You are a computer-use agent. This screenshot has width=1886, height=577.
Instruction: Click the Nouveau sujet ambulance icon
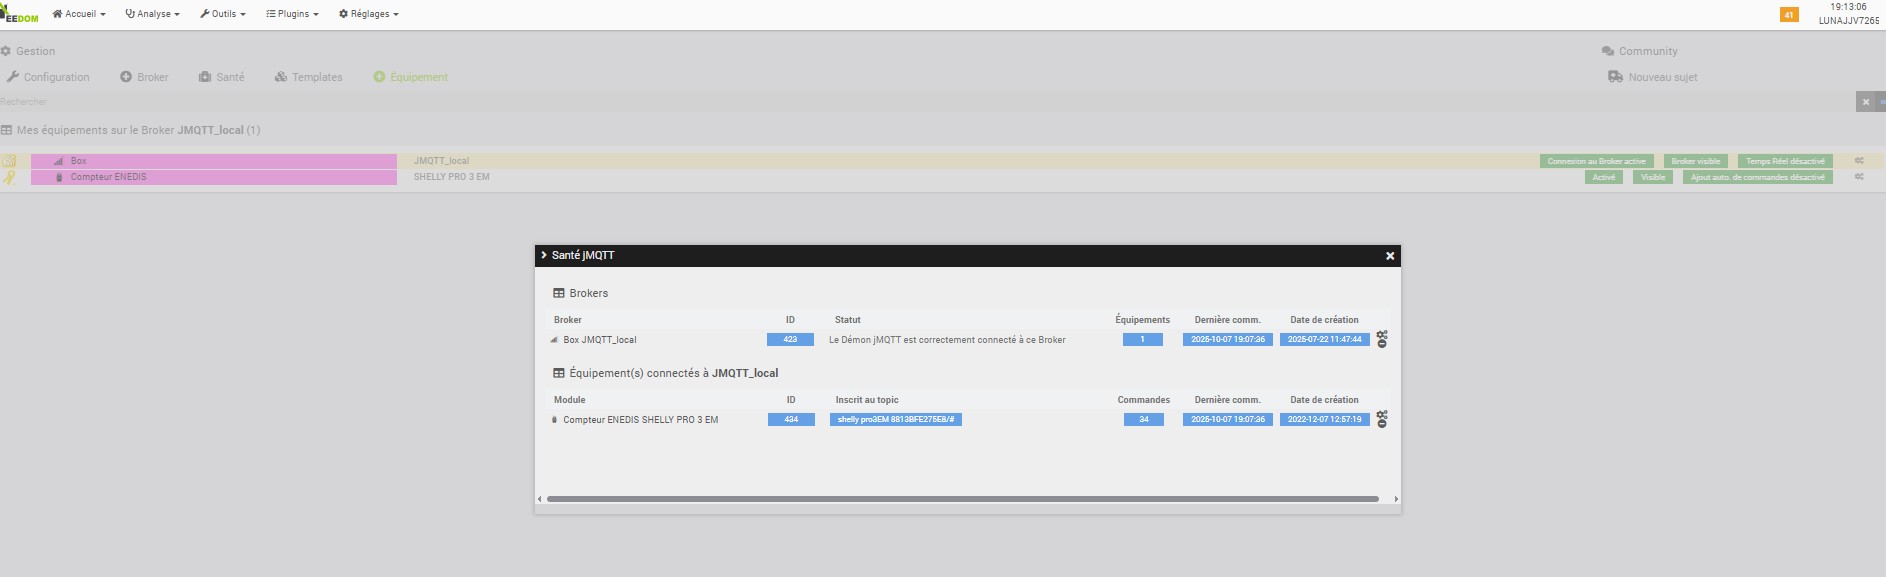point(1615,77)
